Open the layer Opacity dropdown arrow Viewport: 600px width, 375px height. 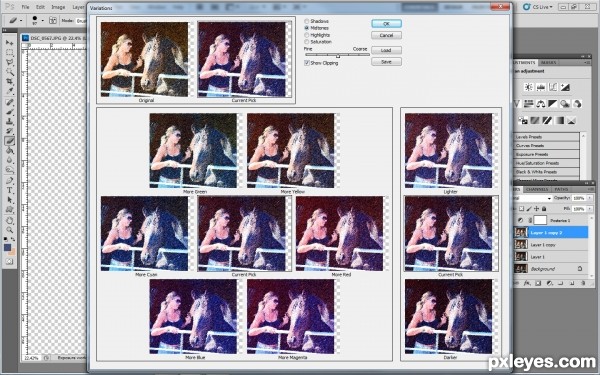coord(590,198)
